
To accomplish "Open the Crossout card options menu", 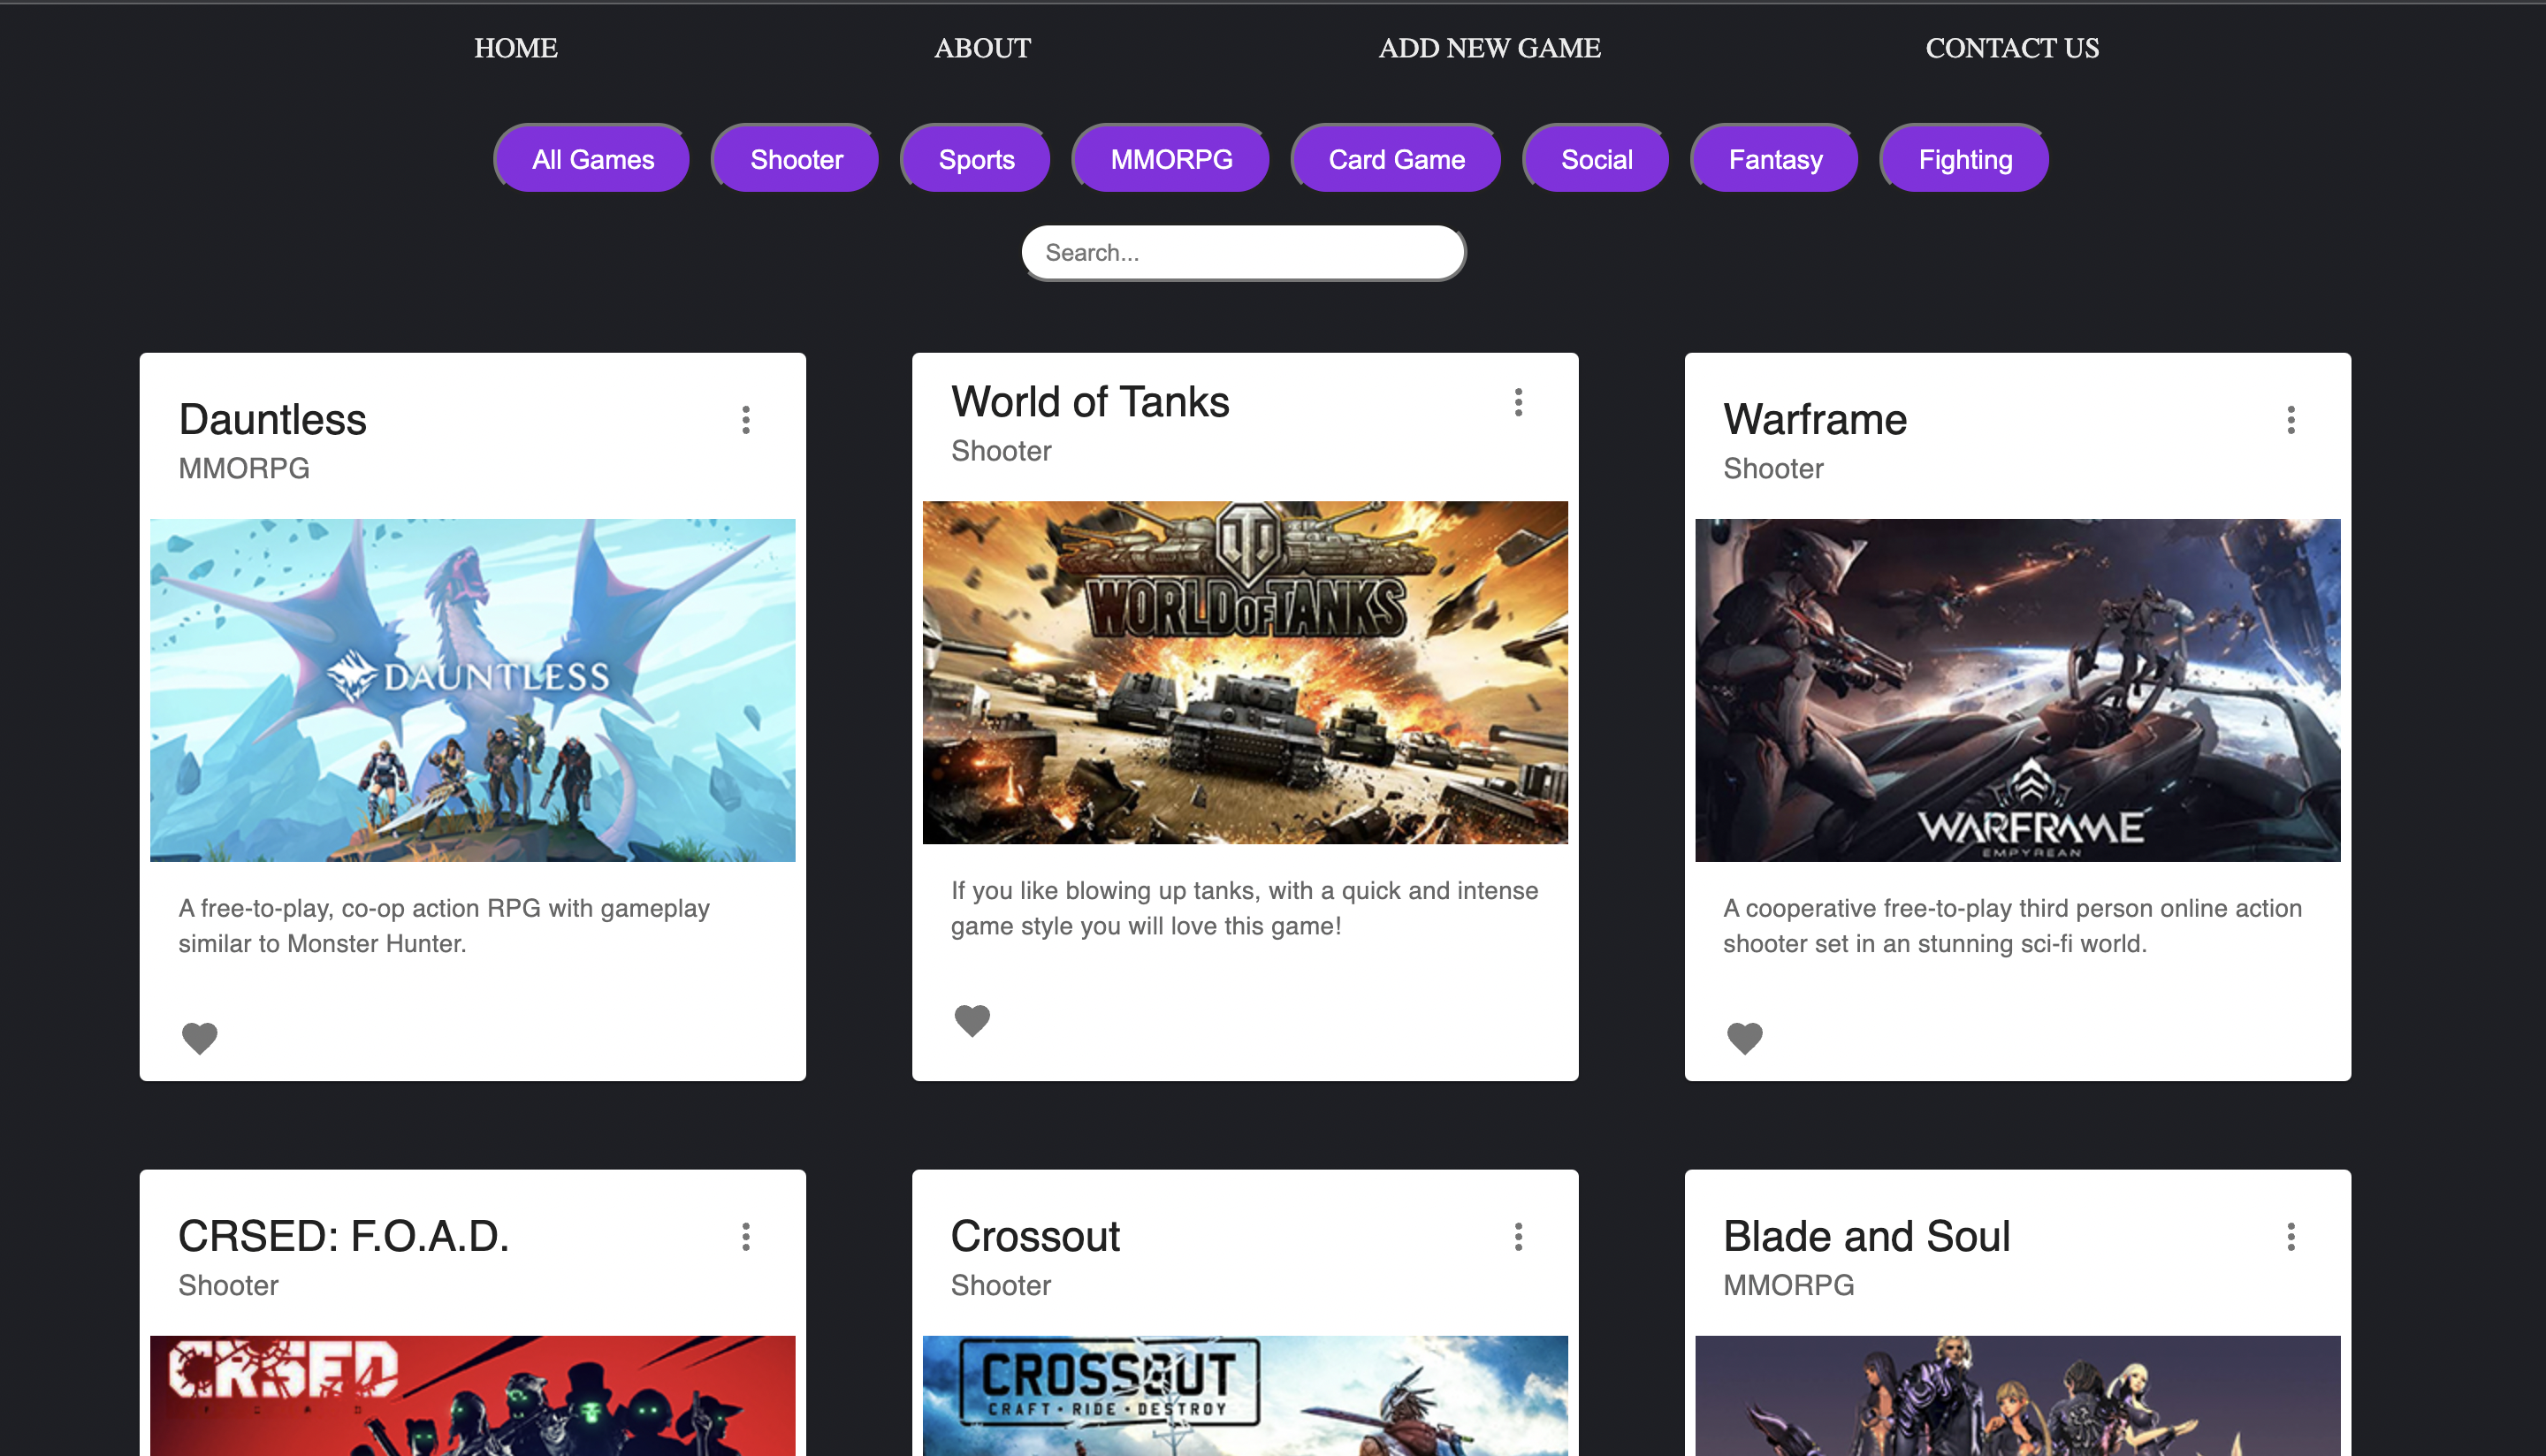I will [1518, 1237].
